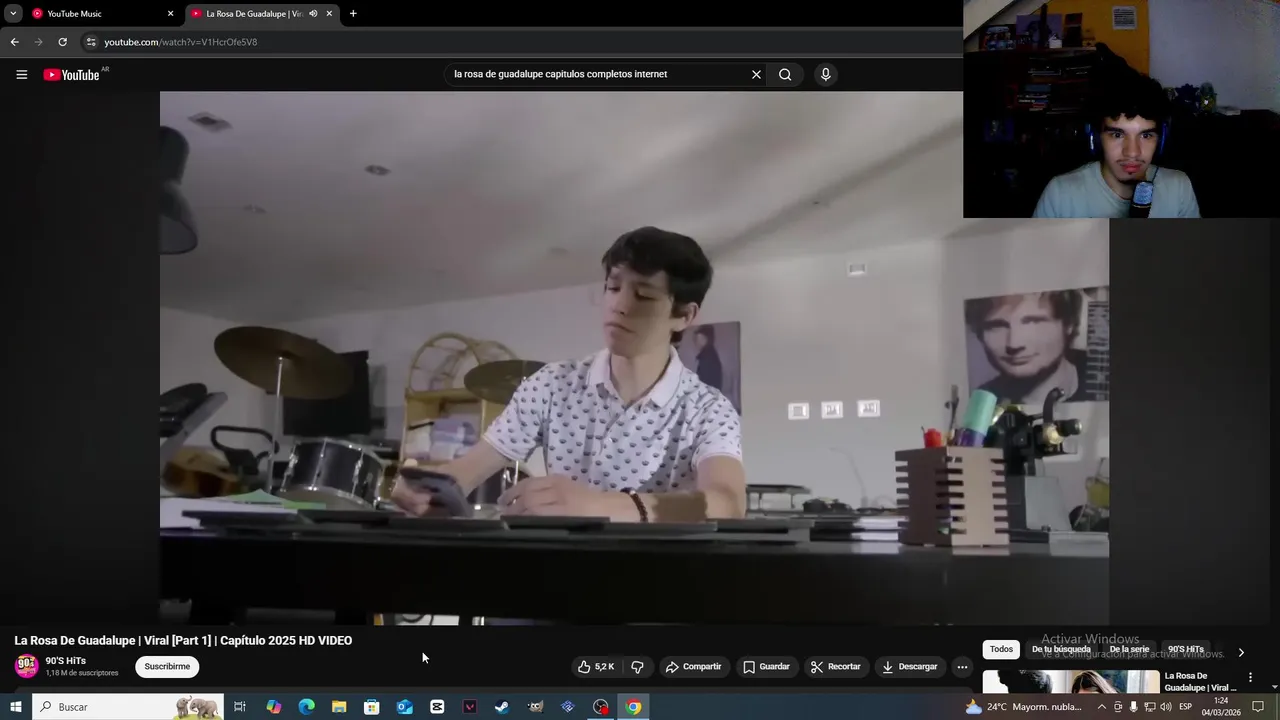Open the Windows Start menu
This screenshot has width=1280, height=720.
[x=15, y=707]
